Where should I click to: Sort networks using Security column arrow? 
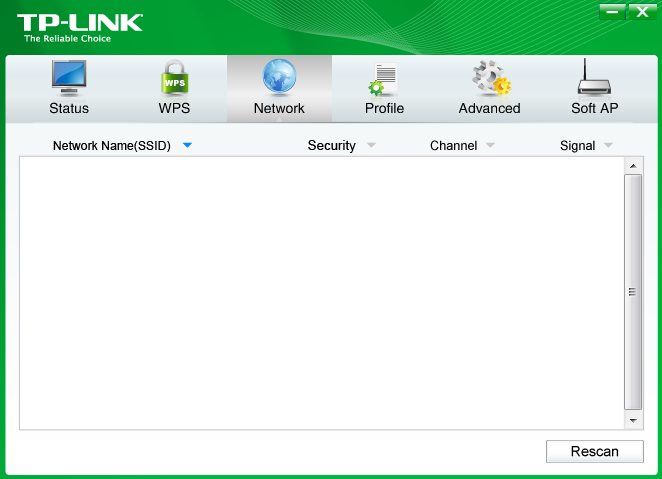(371, 145)
